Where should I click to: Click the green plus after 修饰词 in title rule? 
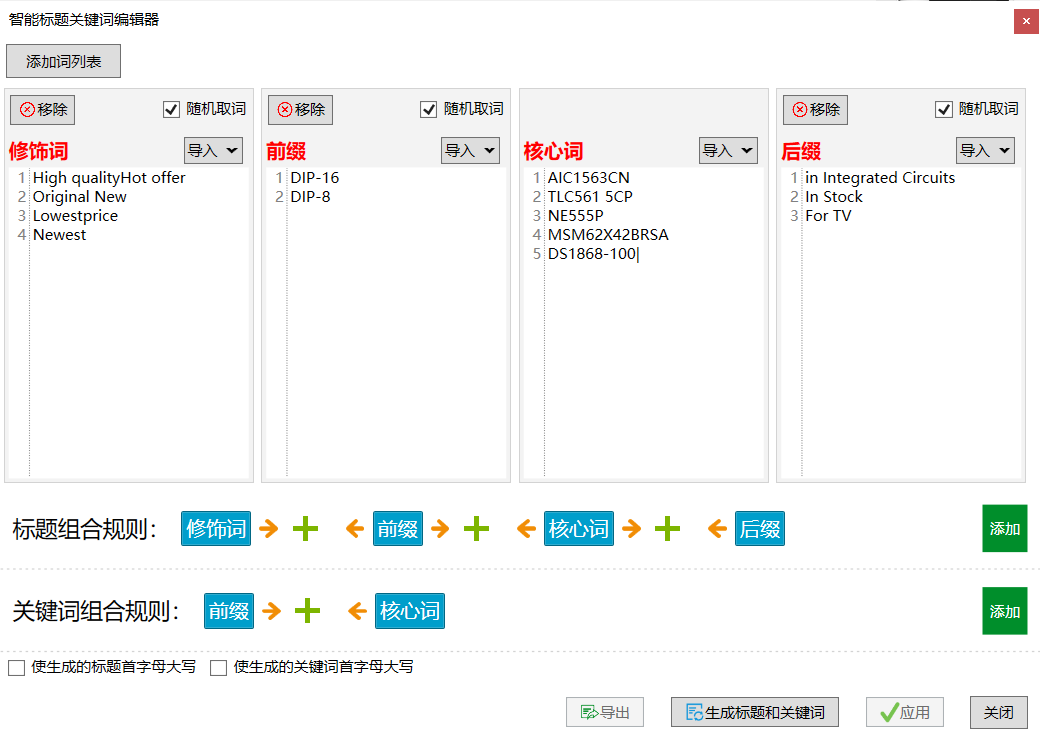click(x=305, y=529)
